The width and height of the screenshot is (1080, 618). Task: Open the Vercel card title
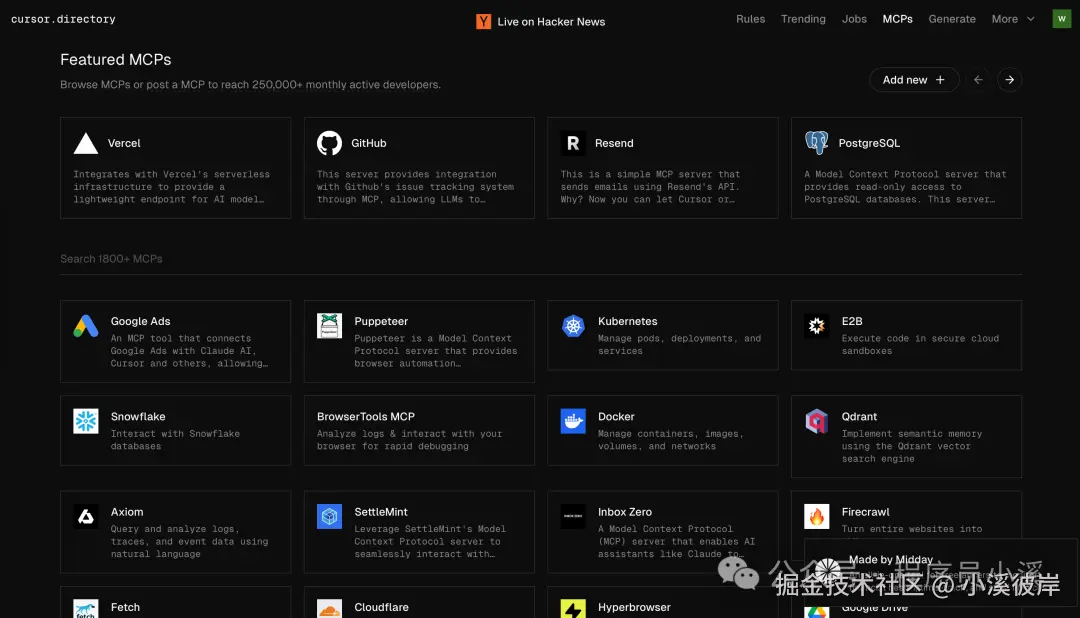124,143
